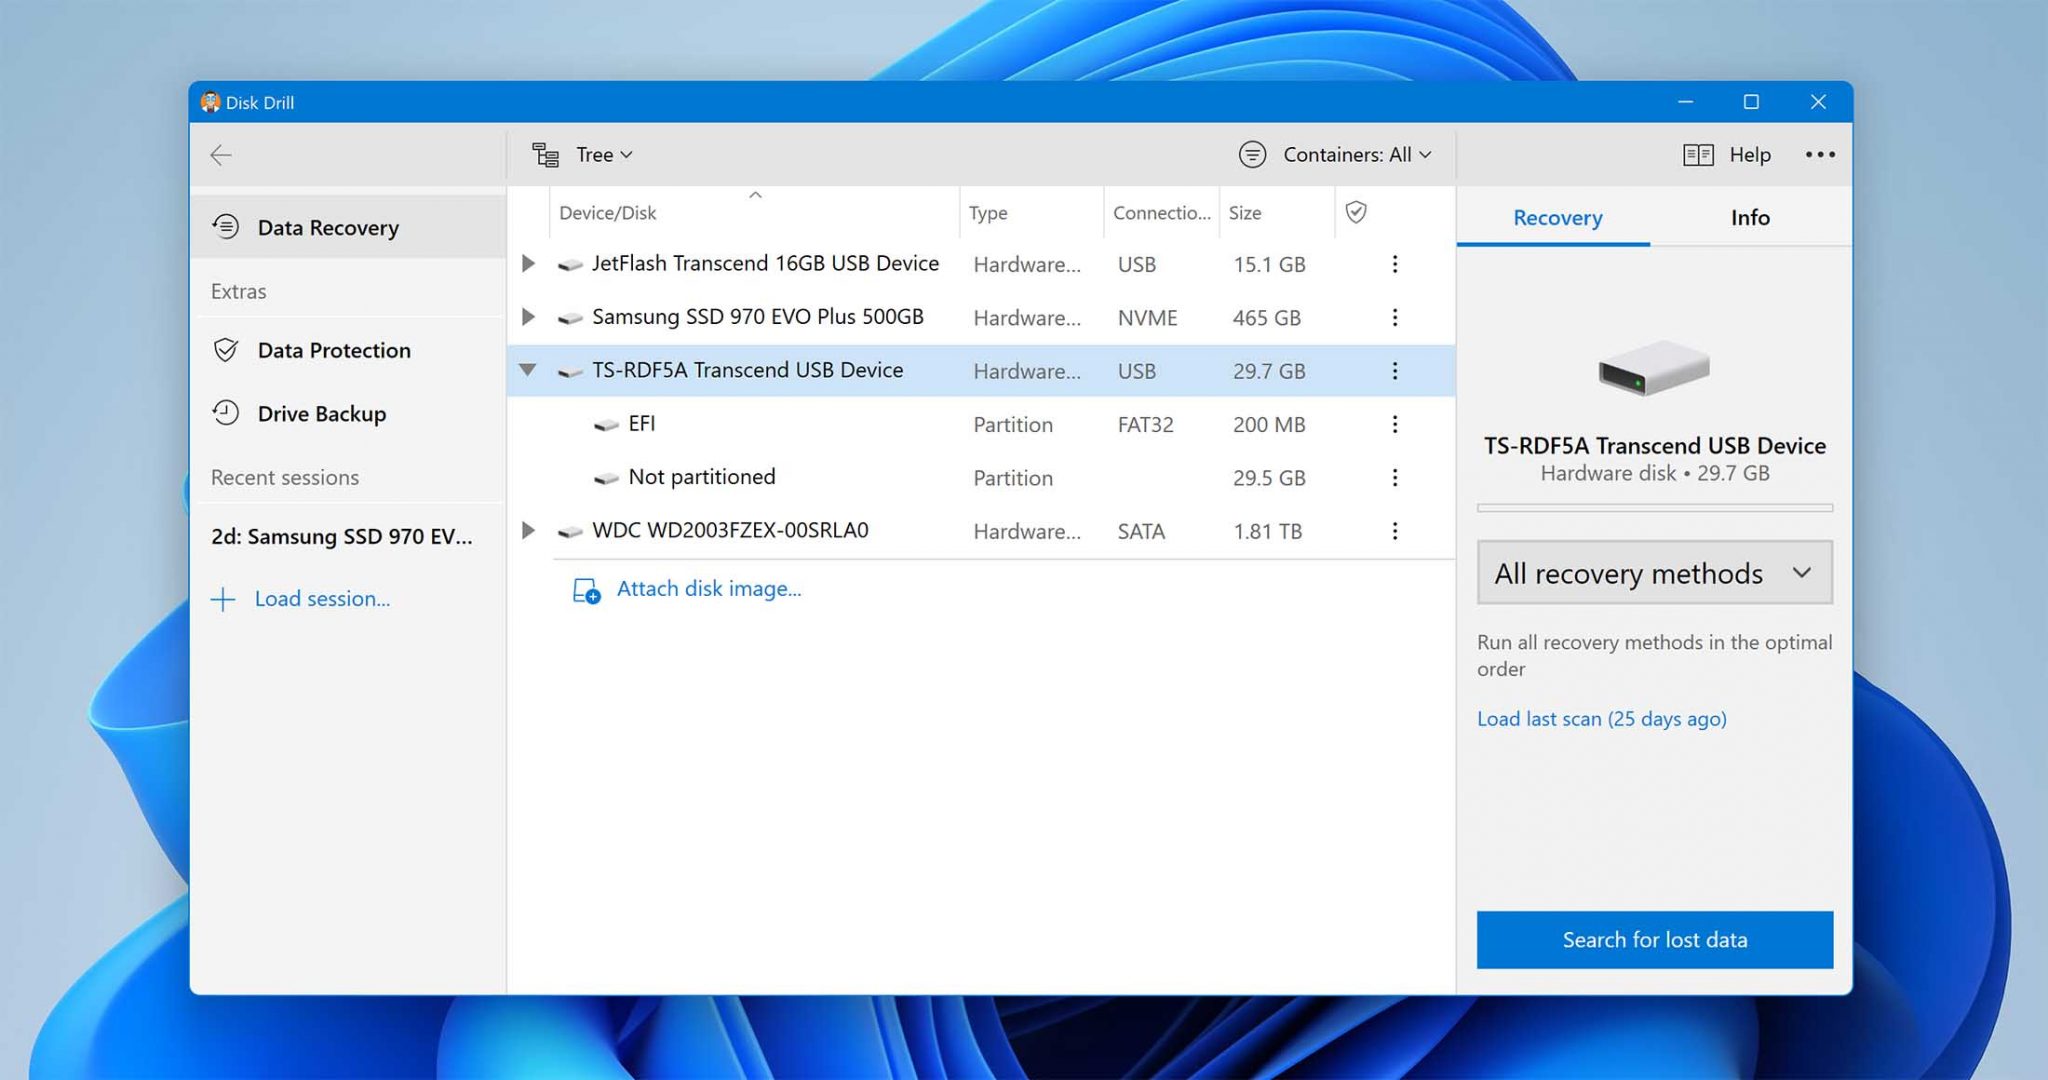Screen dimensions: 2048x1080
Task: Click the back arrow icon
Action: click(221, 155)
